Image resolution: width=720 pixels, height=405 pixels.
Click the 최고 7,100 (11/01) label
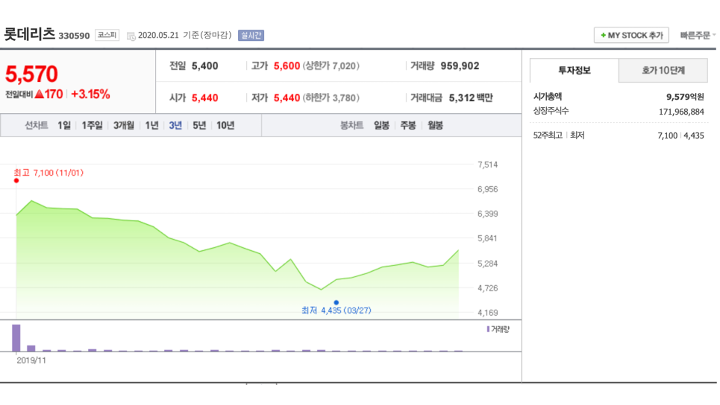49,173
